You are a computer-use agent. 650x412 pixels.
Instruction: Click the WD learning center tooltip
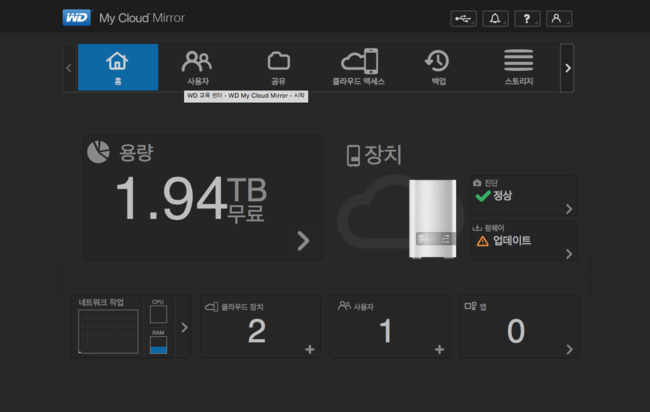246,96
